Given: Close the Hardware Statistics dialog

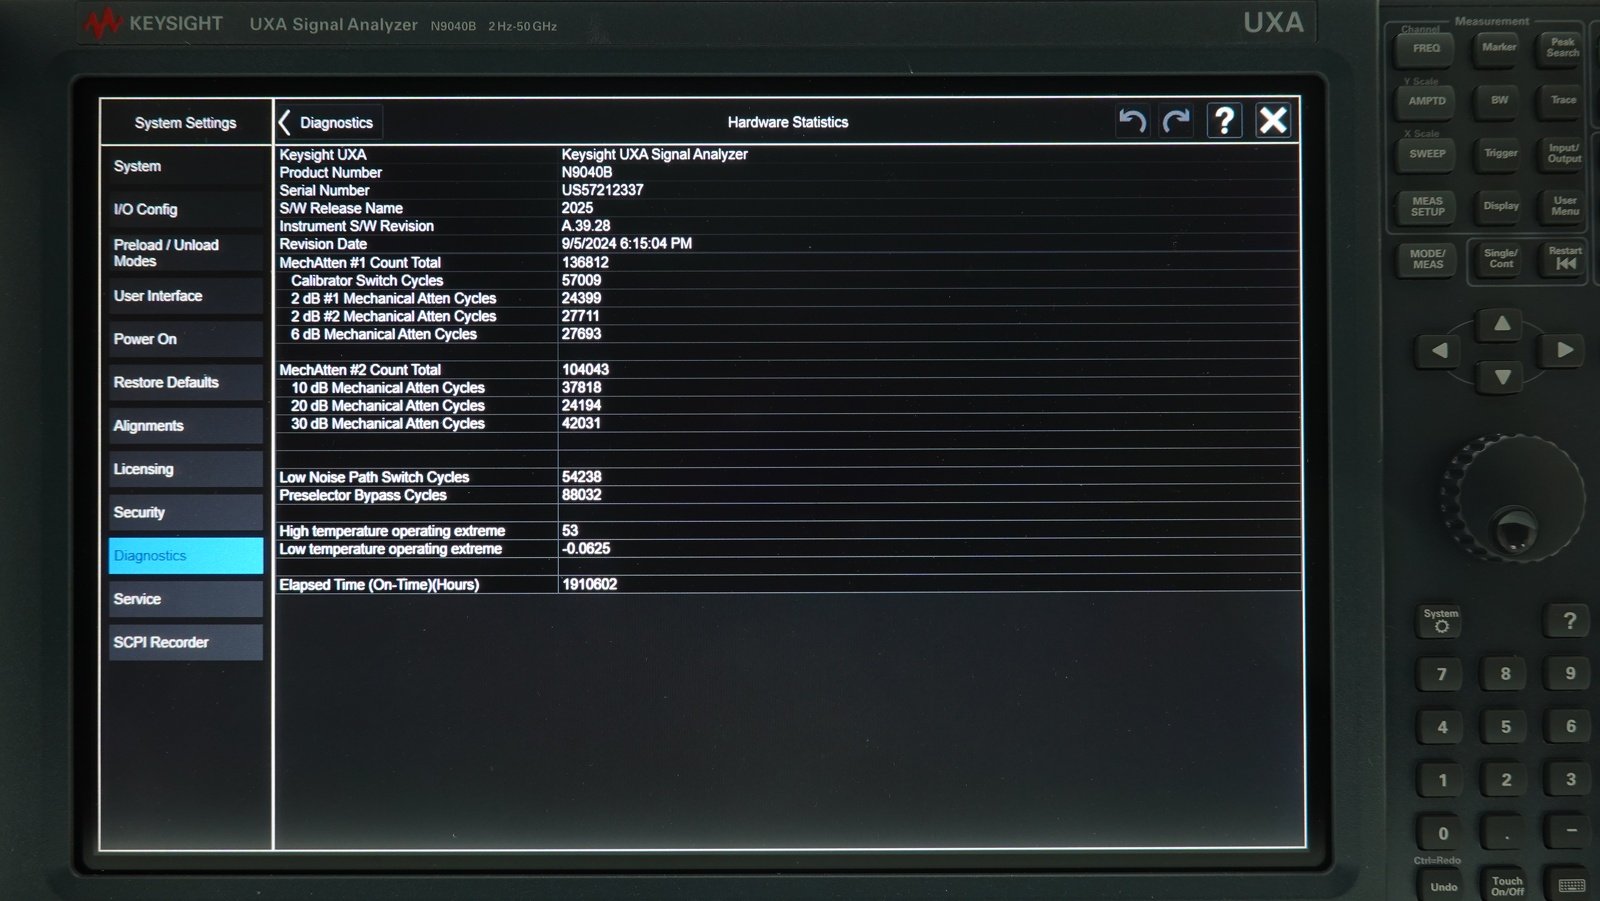Looking at the screenshot, I should (x=1273, y=121).
